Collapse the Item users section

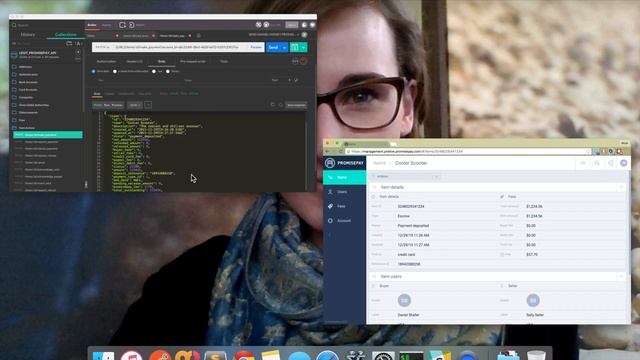click(x=621, y=277)
